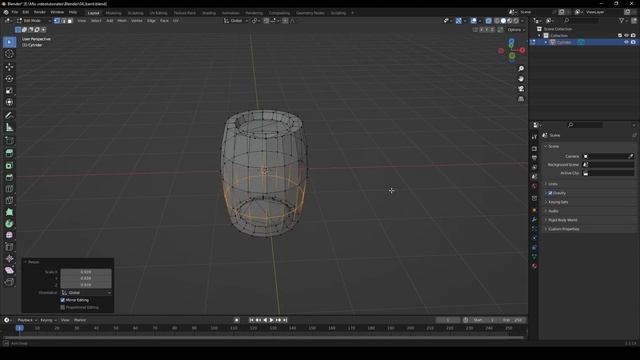Enable vertex select mode

[57, 20]
